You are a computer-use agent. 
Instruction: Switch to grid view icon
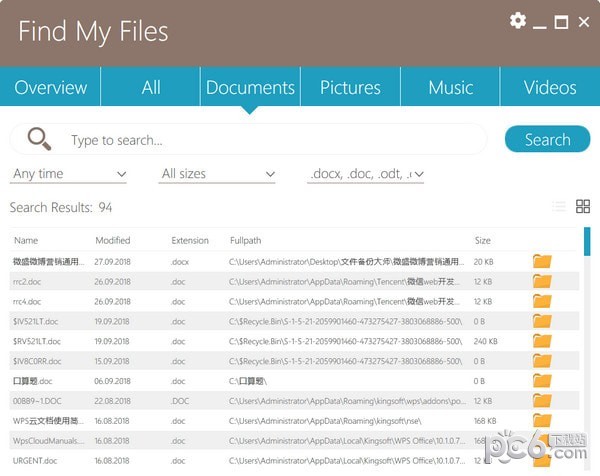[x=583, y=206]
